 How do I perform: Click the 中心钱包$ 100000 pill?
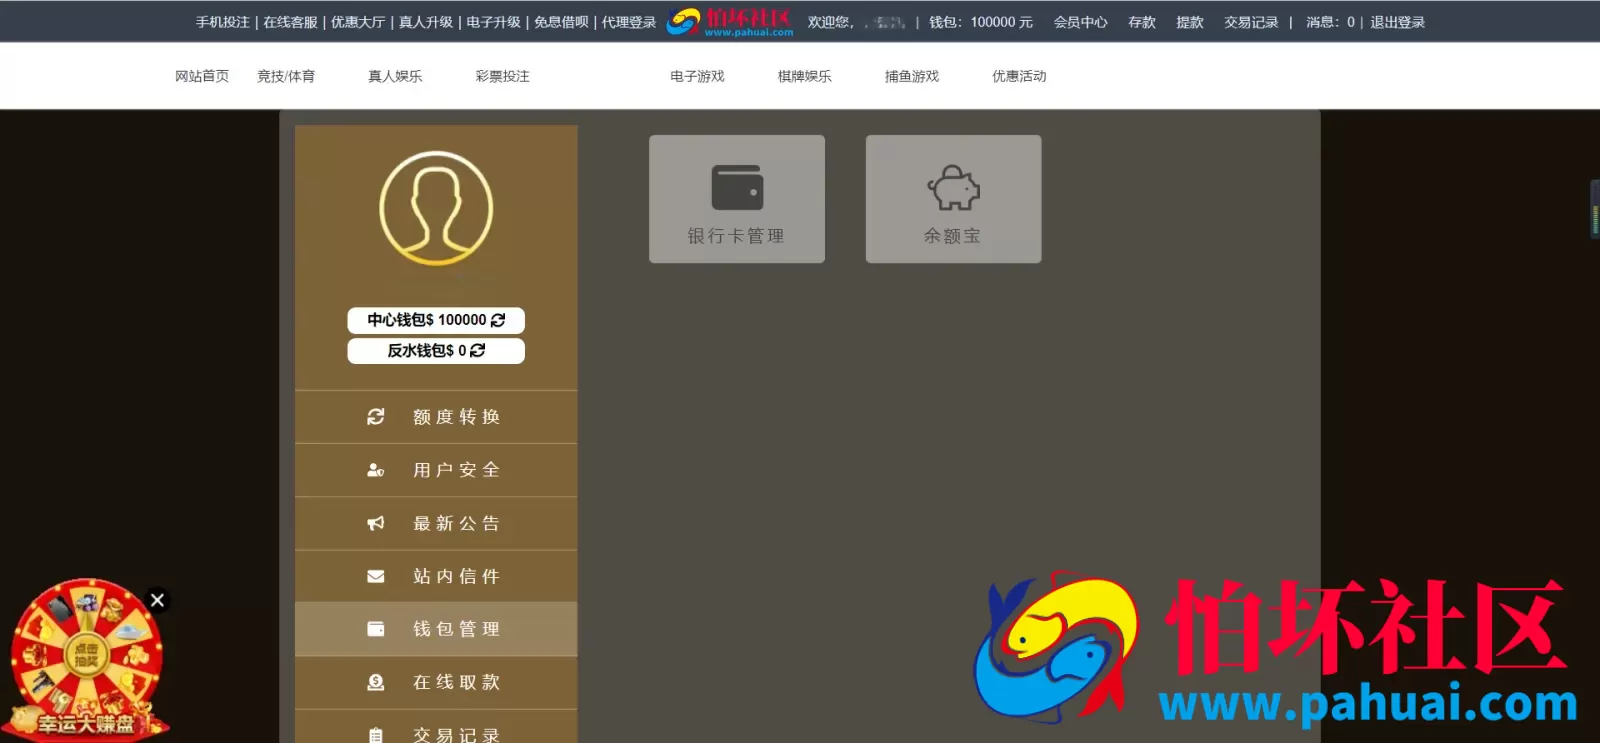pyautogui.click(x=436, y=320)
